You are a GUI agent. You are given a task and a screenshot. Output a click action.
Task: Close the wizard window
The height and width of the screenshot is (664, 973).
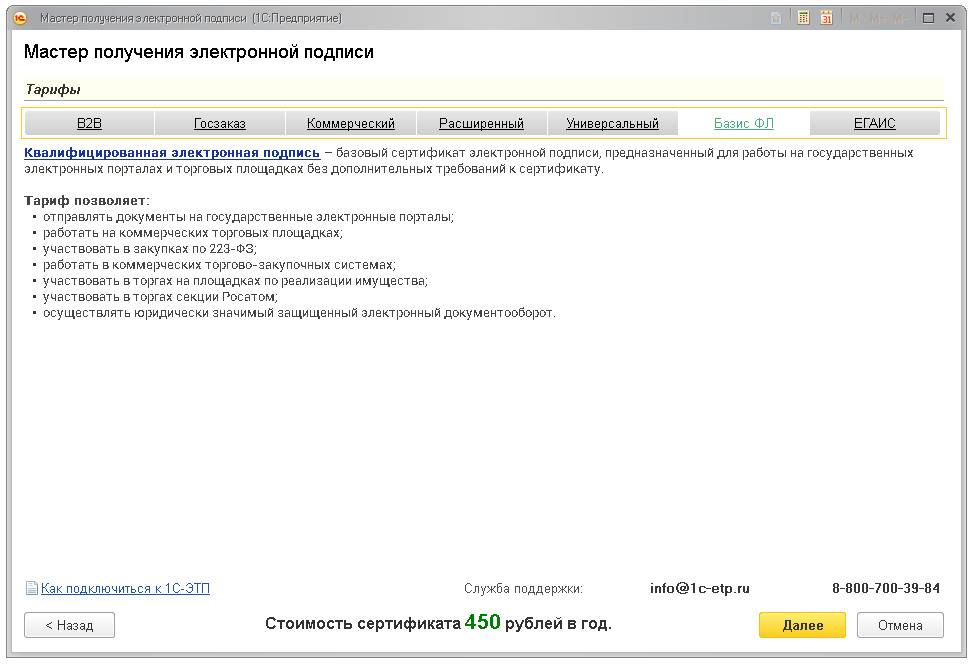tap(950, 18)
